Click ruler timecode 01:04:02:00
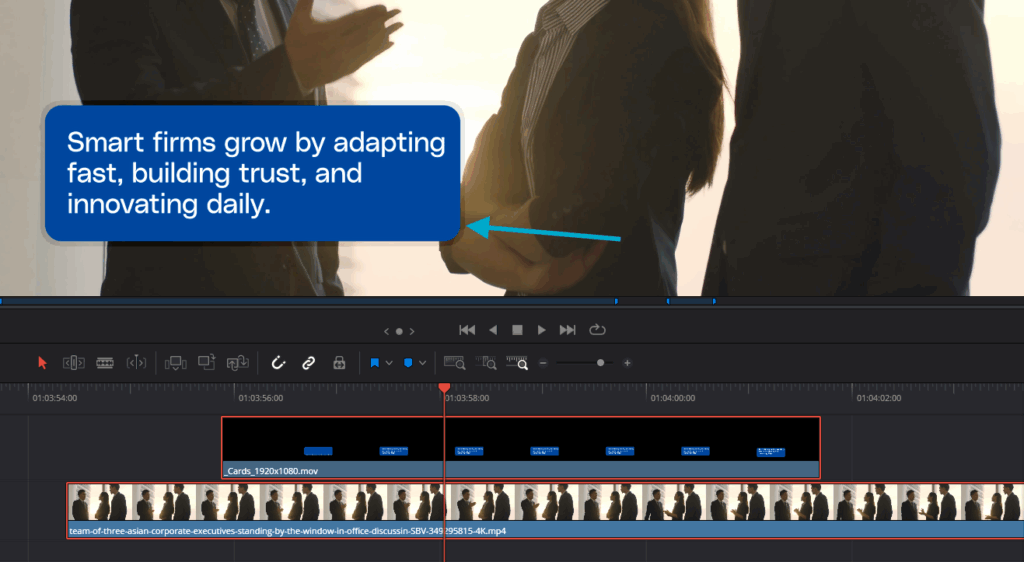 (x=879, y=398)
